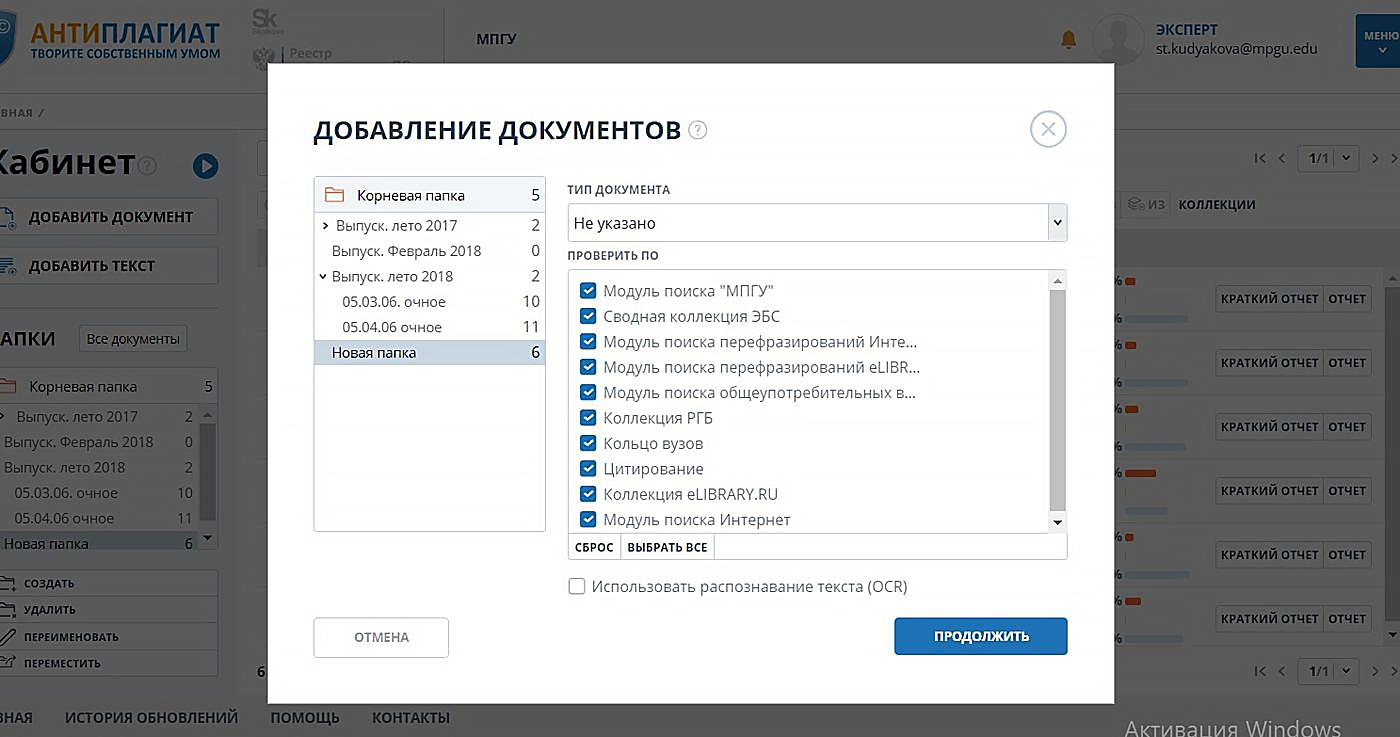Open top page selector 1/1 dropdown
Viewport: 1400px width, 737px height.
click(x=1328, y=158)
